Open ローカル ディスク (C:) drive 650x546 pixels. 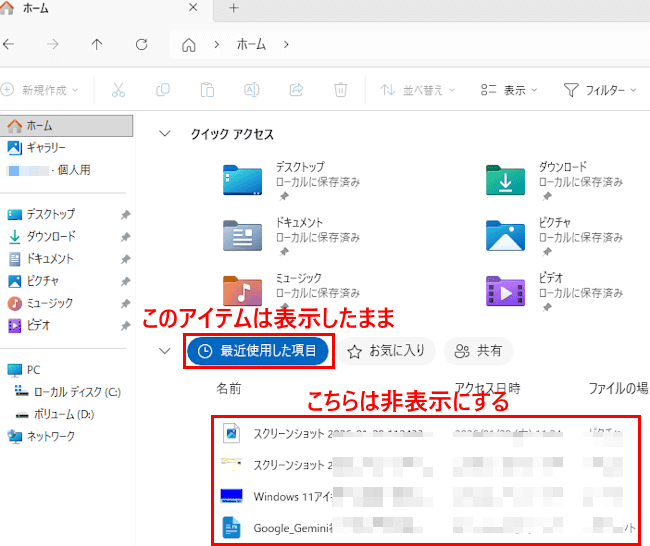[68, 392]
